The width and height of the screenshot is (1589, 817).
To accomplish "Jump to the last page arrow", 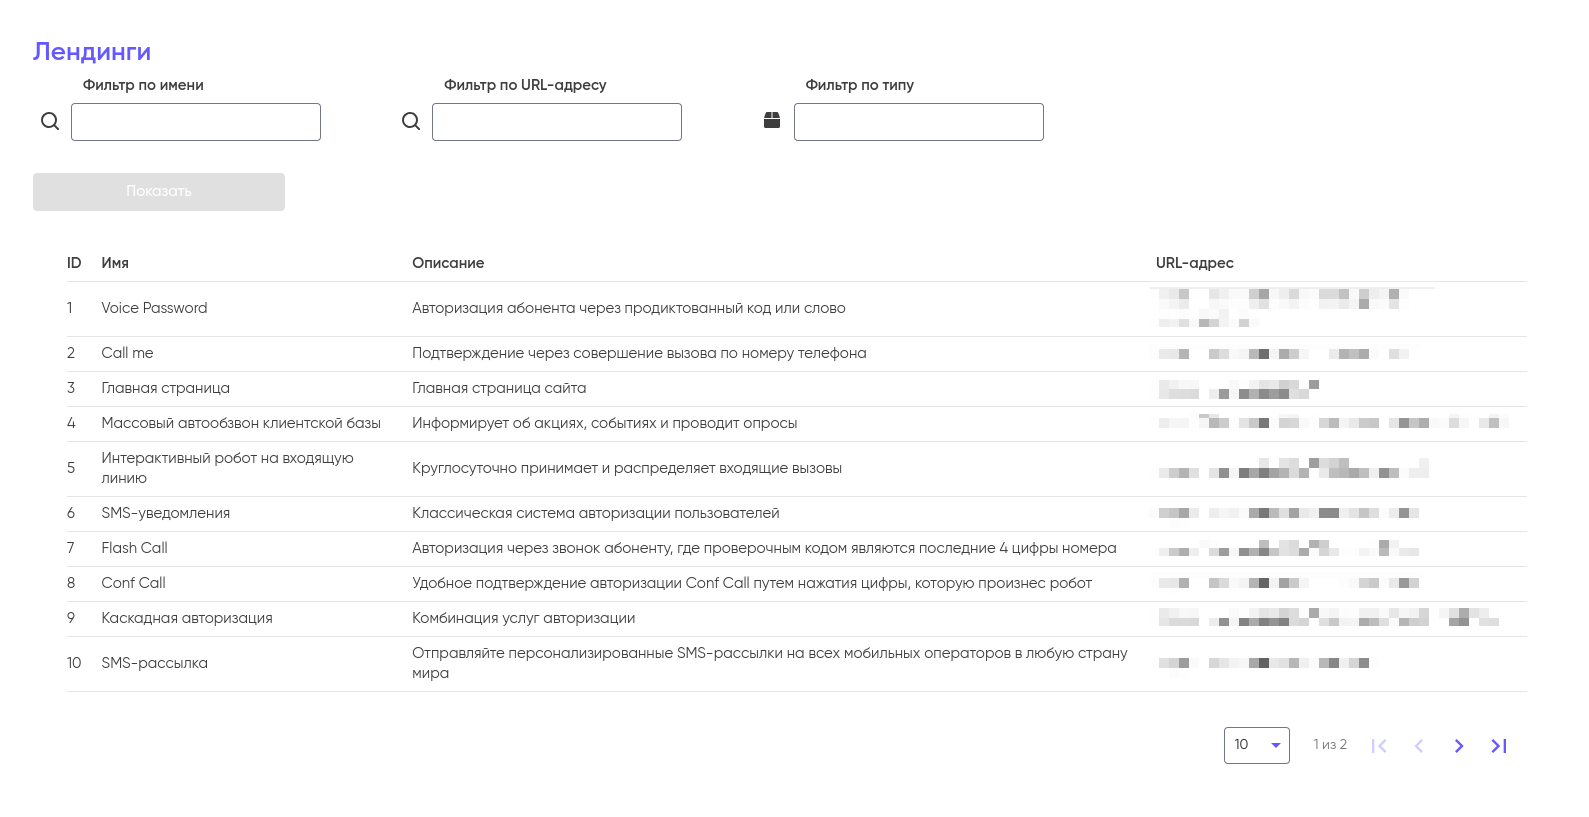I will (x=1499, y=746).
